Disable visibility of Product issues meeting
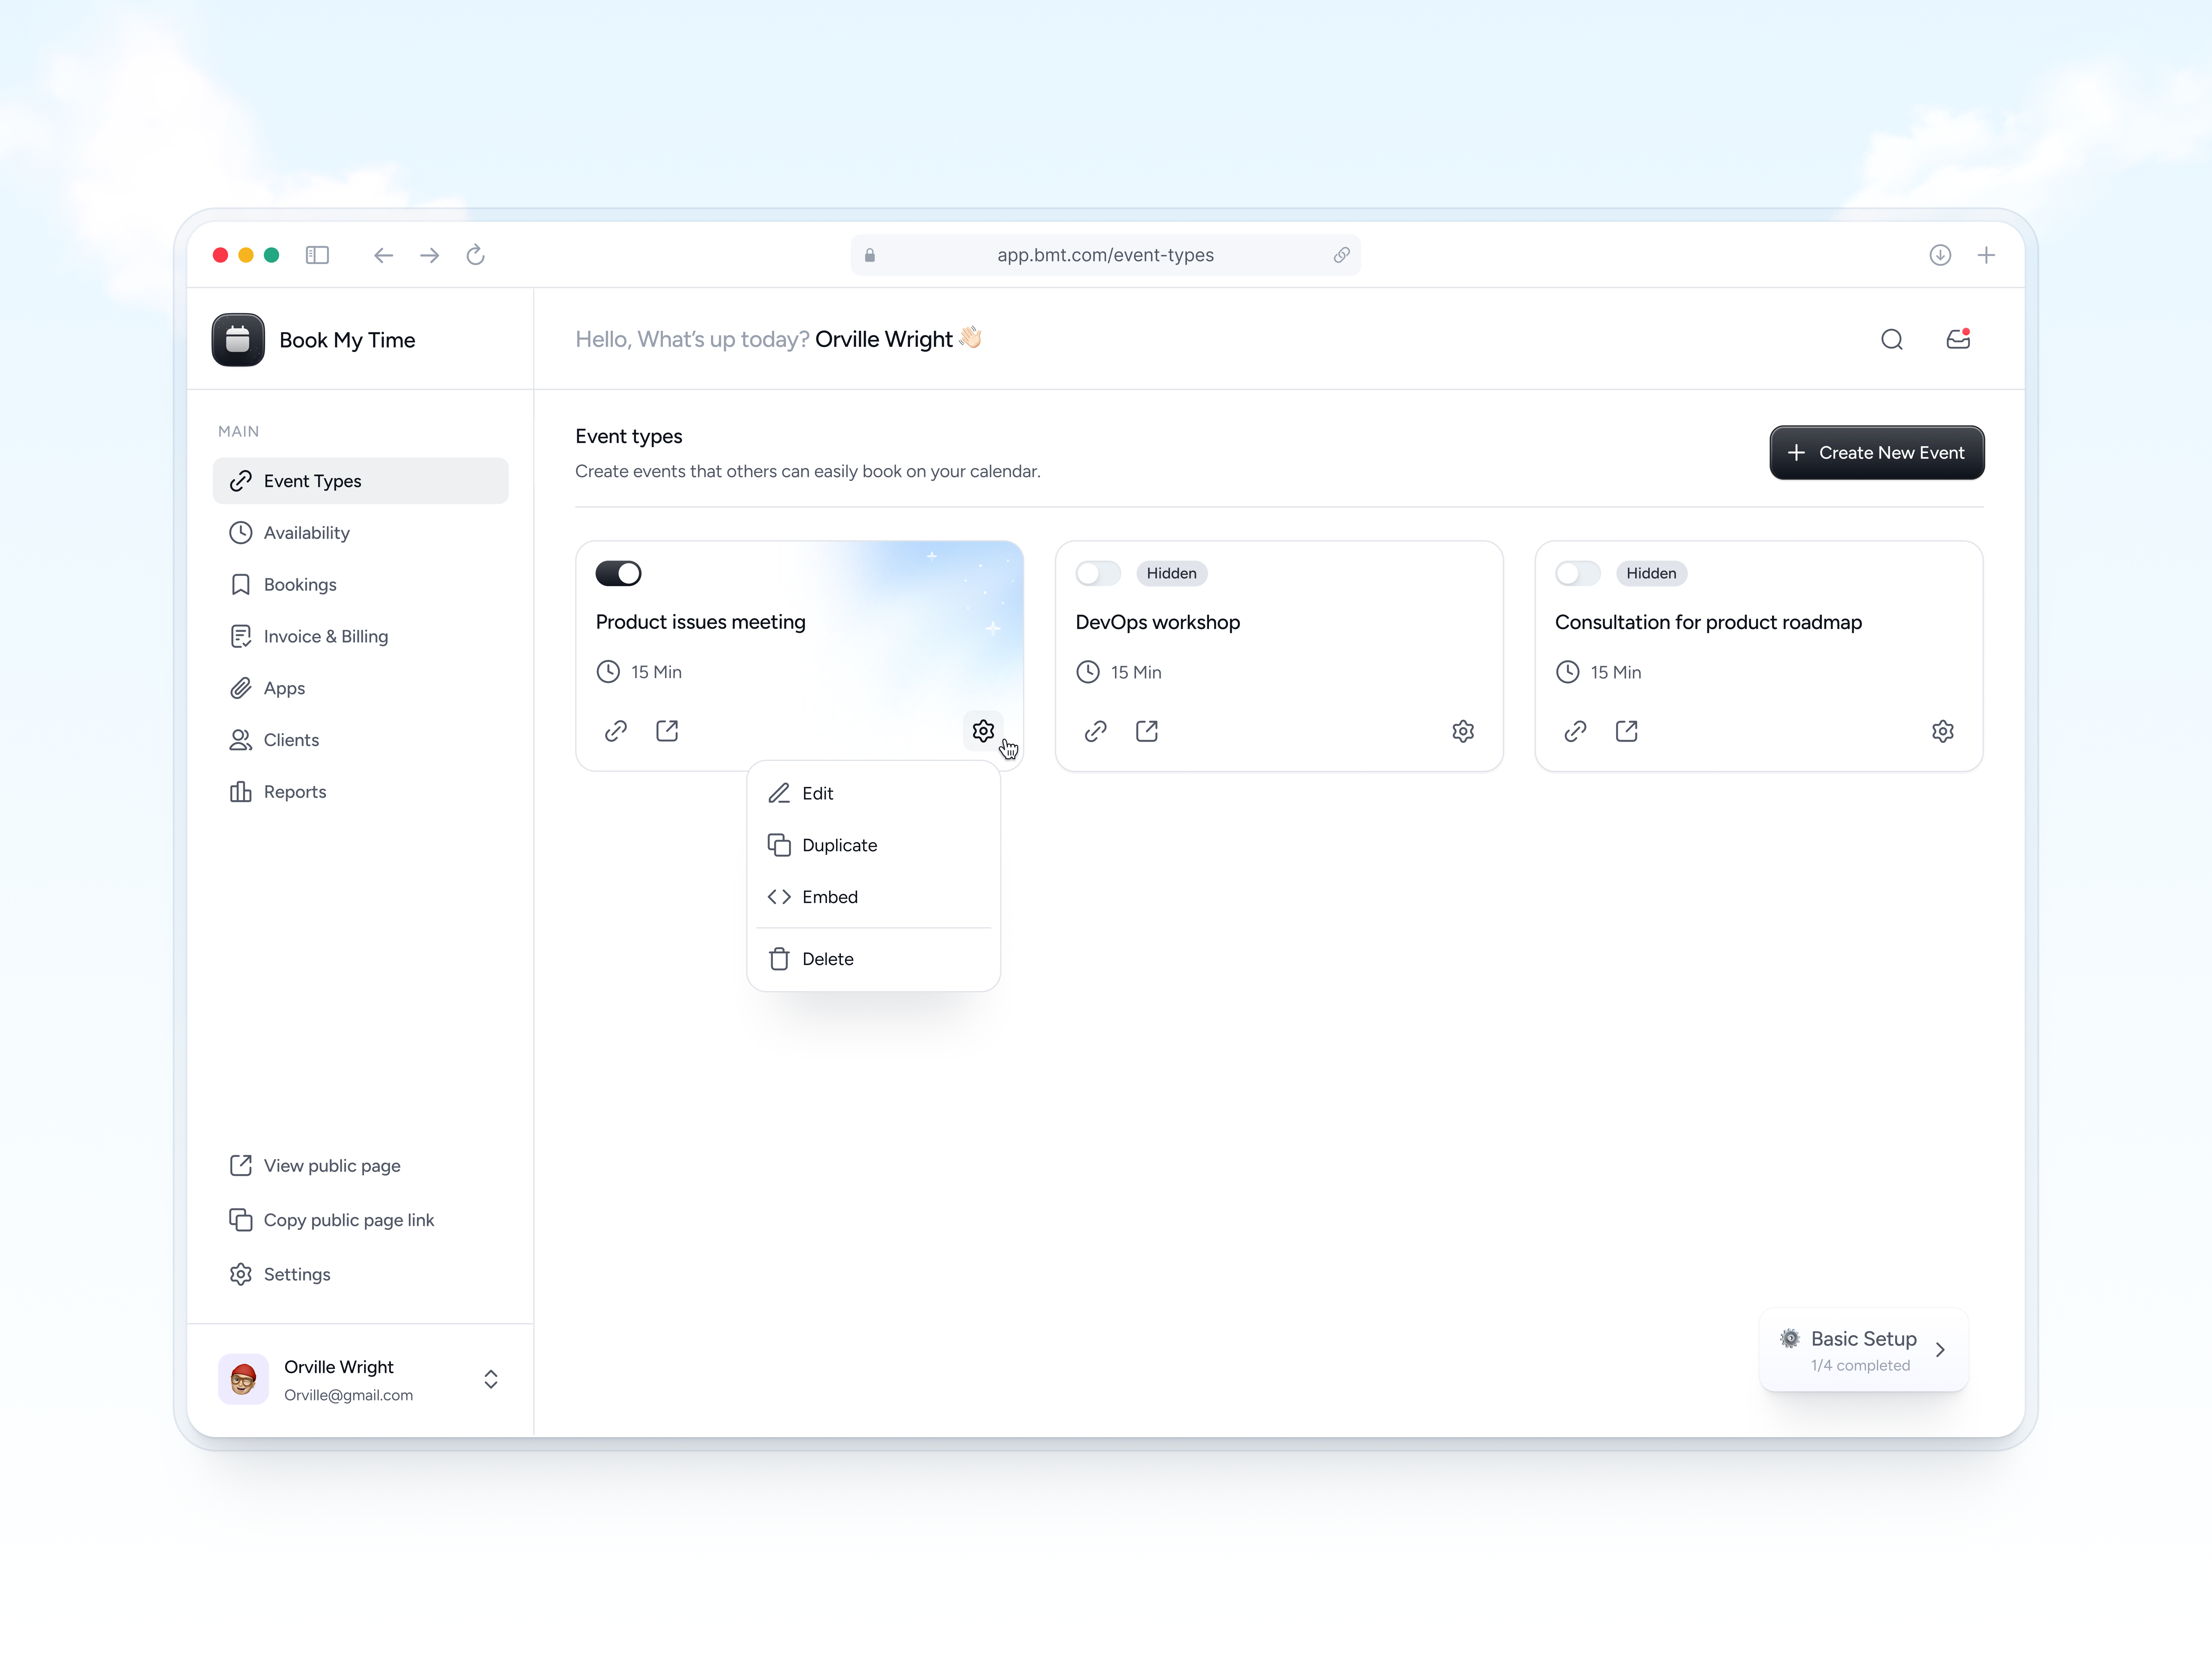2212x1659 pixels. pos(618,573)
